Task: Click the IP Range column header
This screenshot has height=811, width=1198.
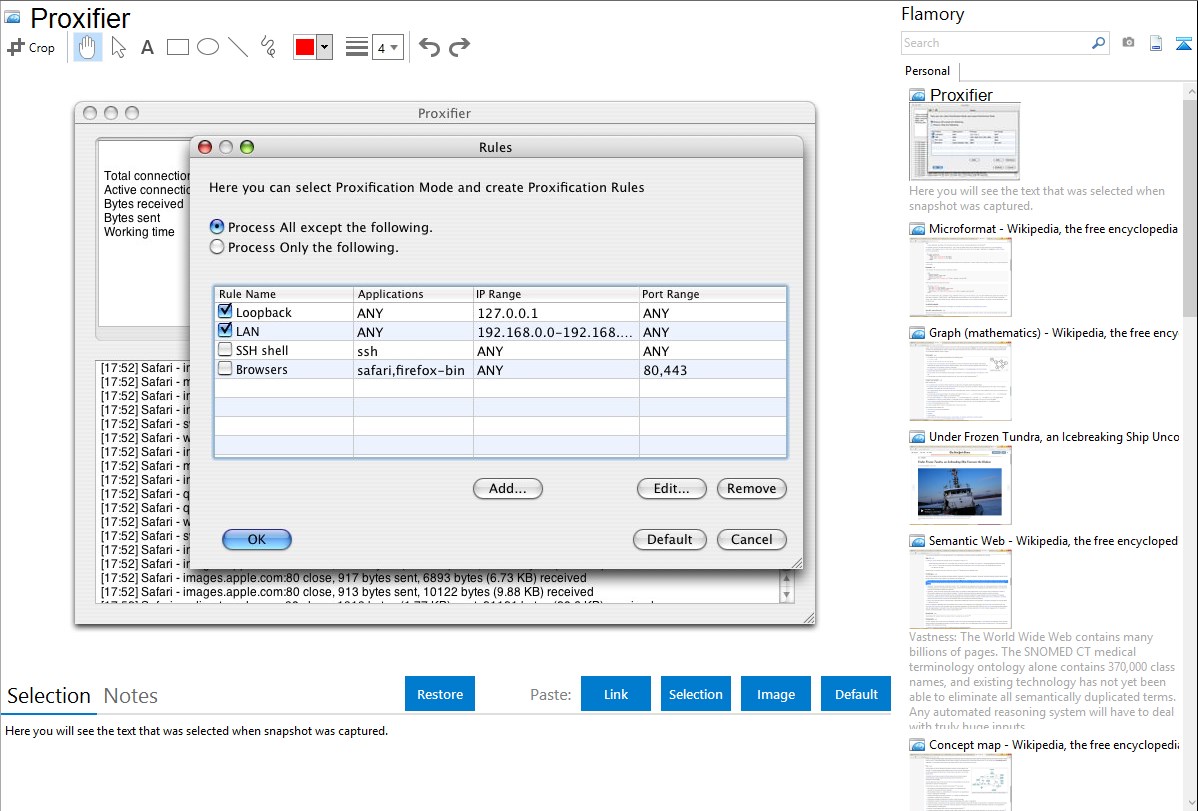Action: click(556, 294)
